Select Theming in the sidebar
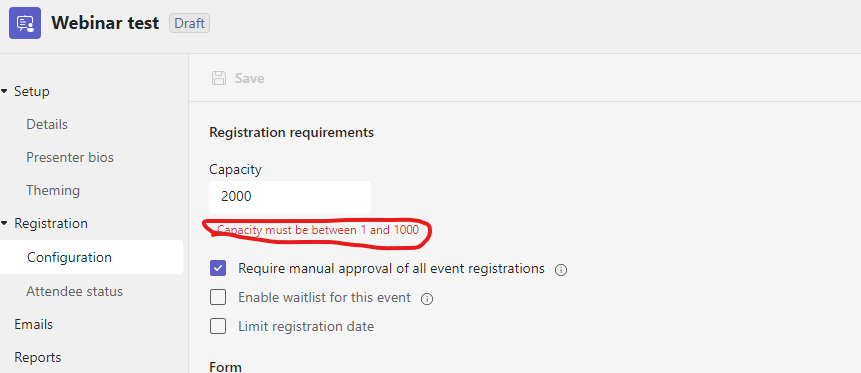This screenshot has height=373, width=861. [53, 191]
